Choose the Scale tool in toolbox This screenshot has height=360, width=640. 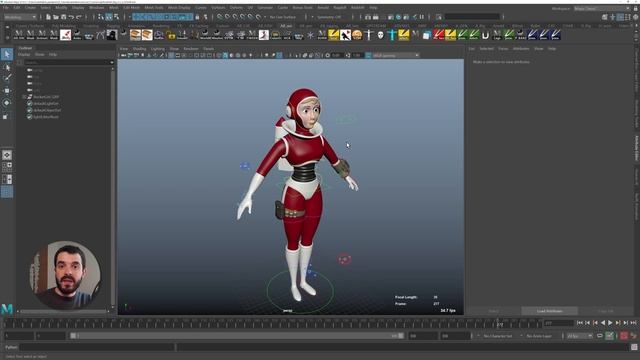(6, 116)
